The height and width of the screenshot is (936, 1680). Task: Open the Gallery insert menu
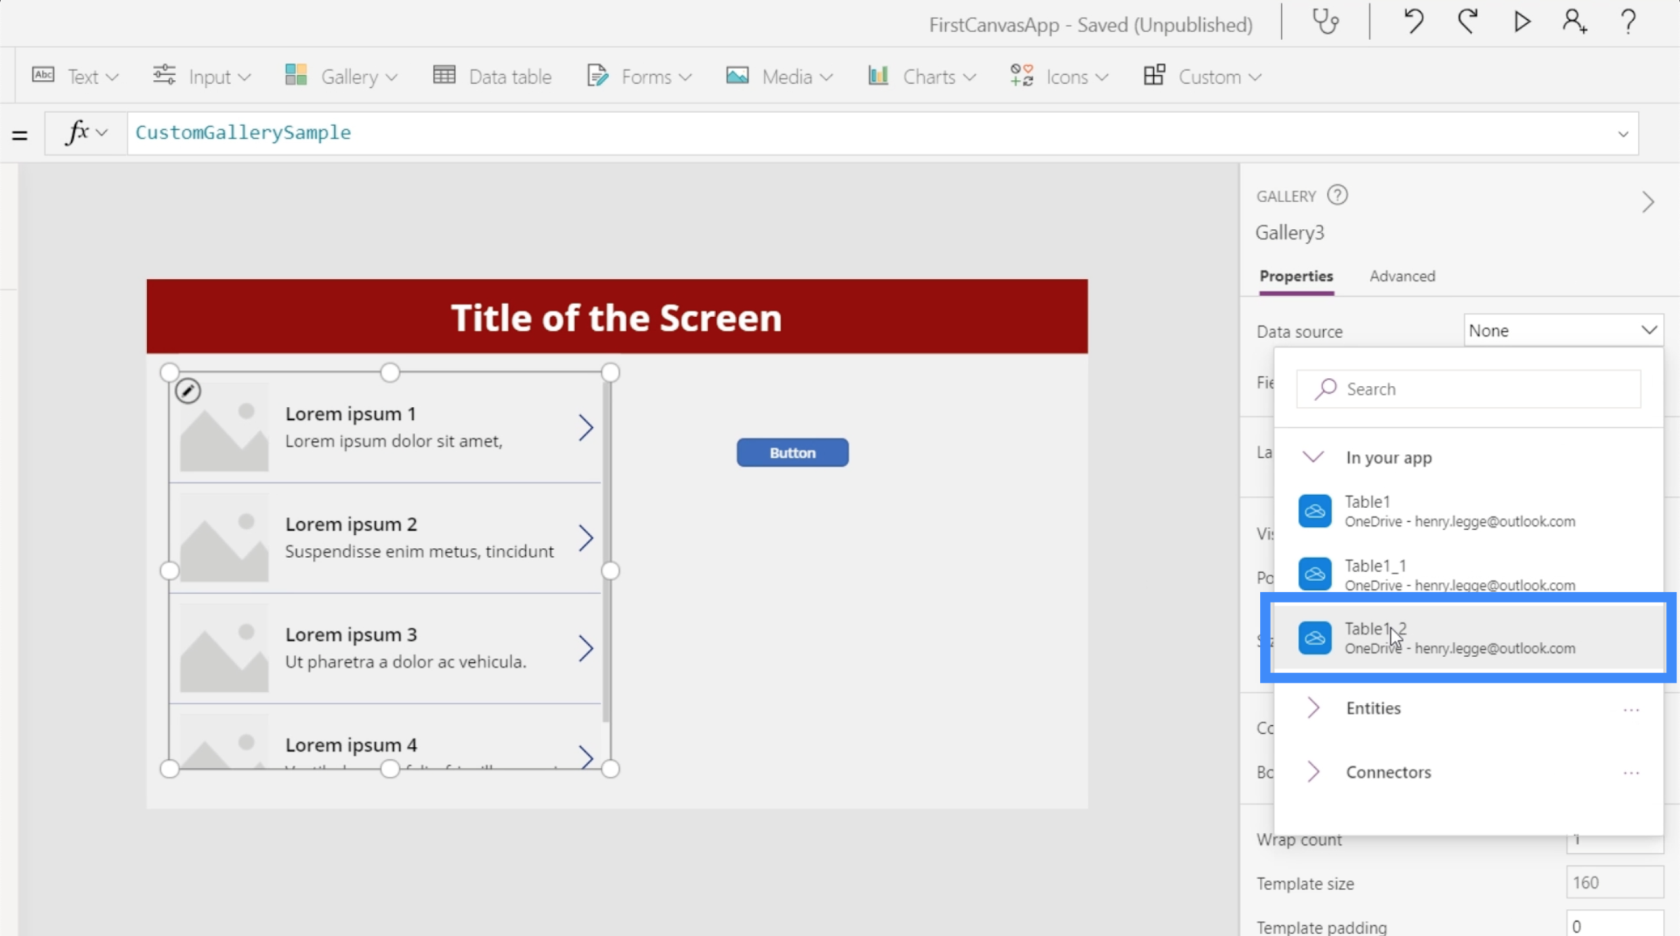(x=341, y=76)
